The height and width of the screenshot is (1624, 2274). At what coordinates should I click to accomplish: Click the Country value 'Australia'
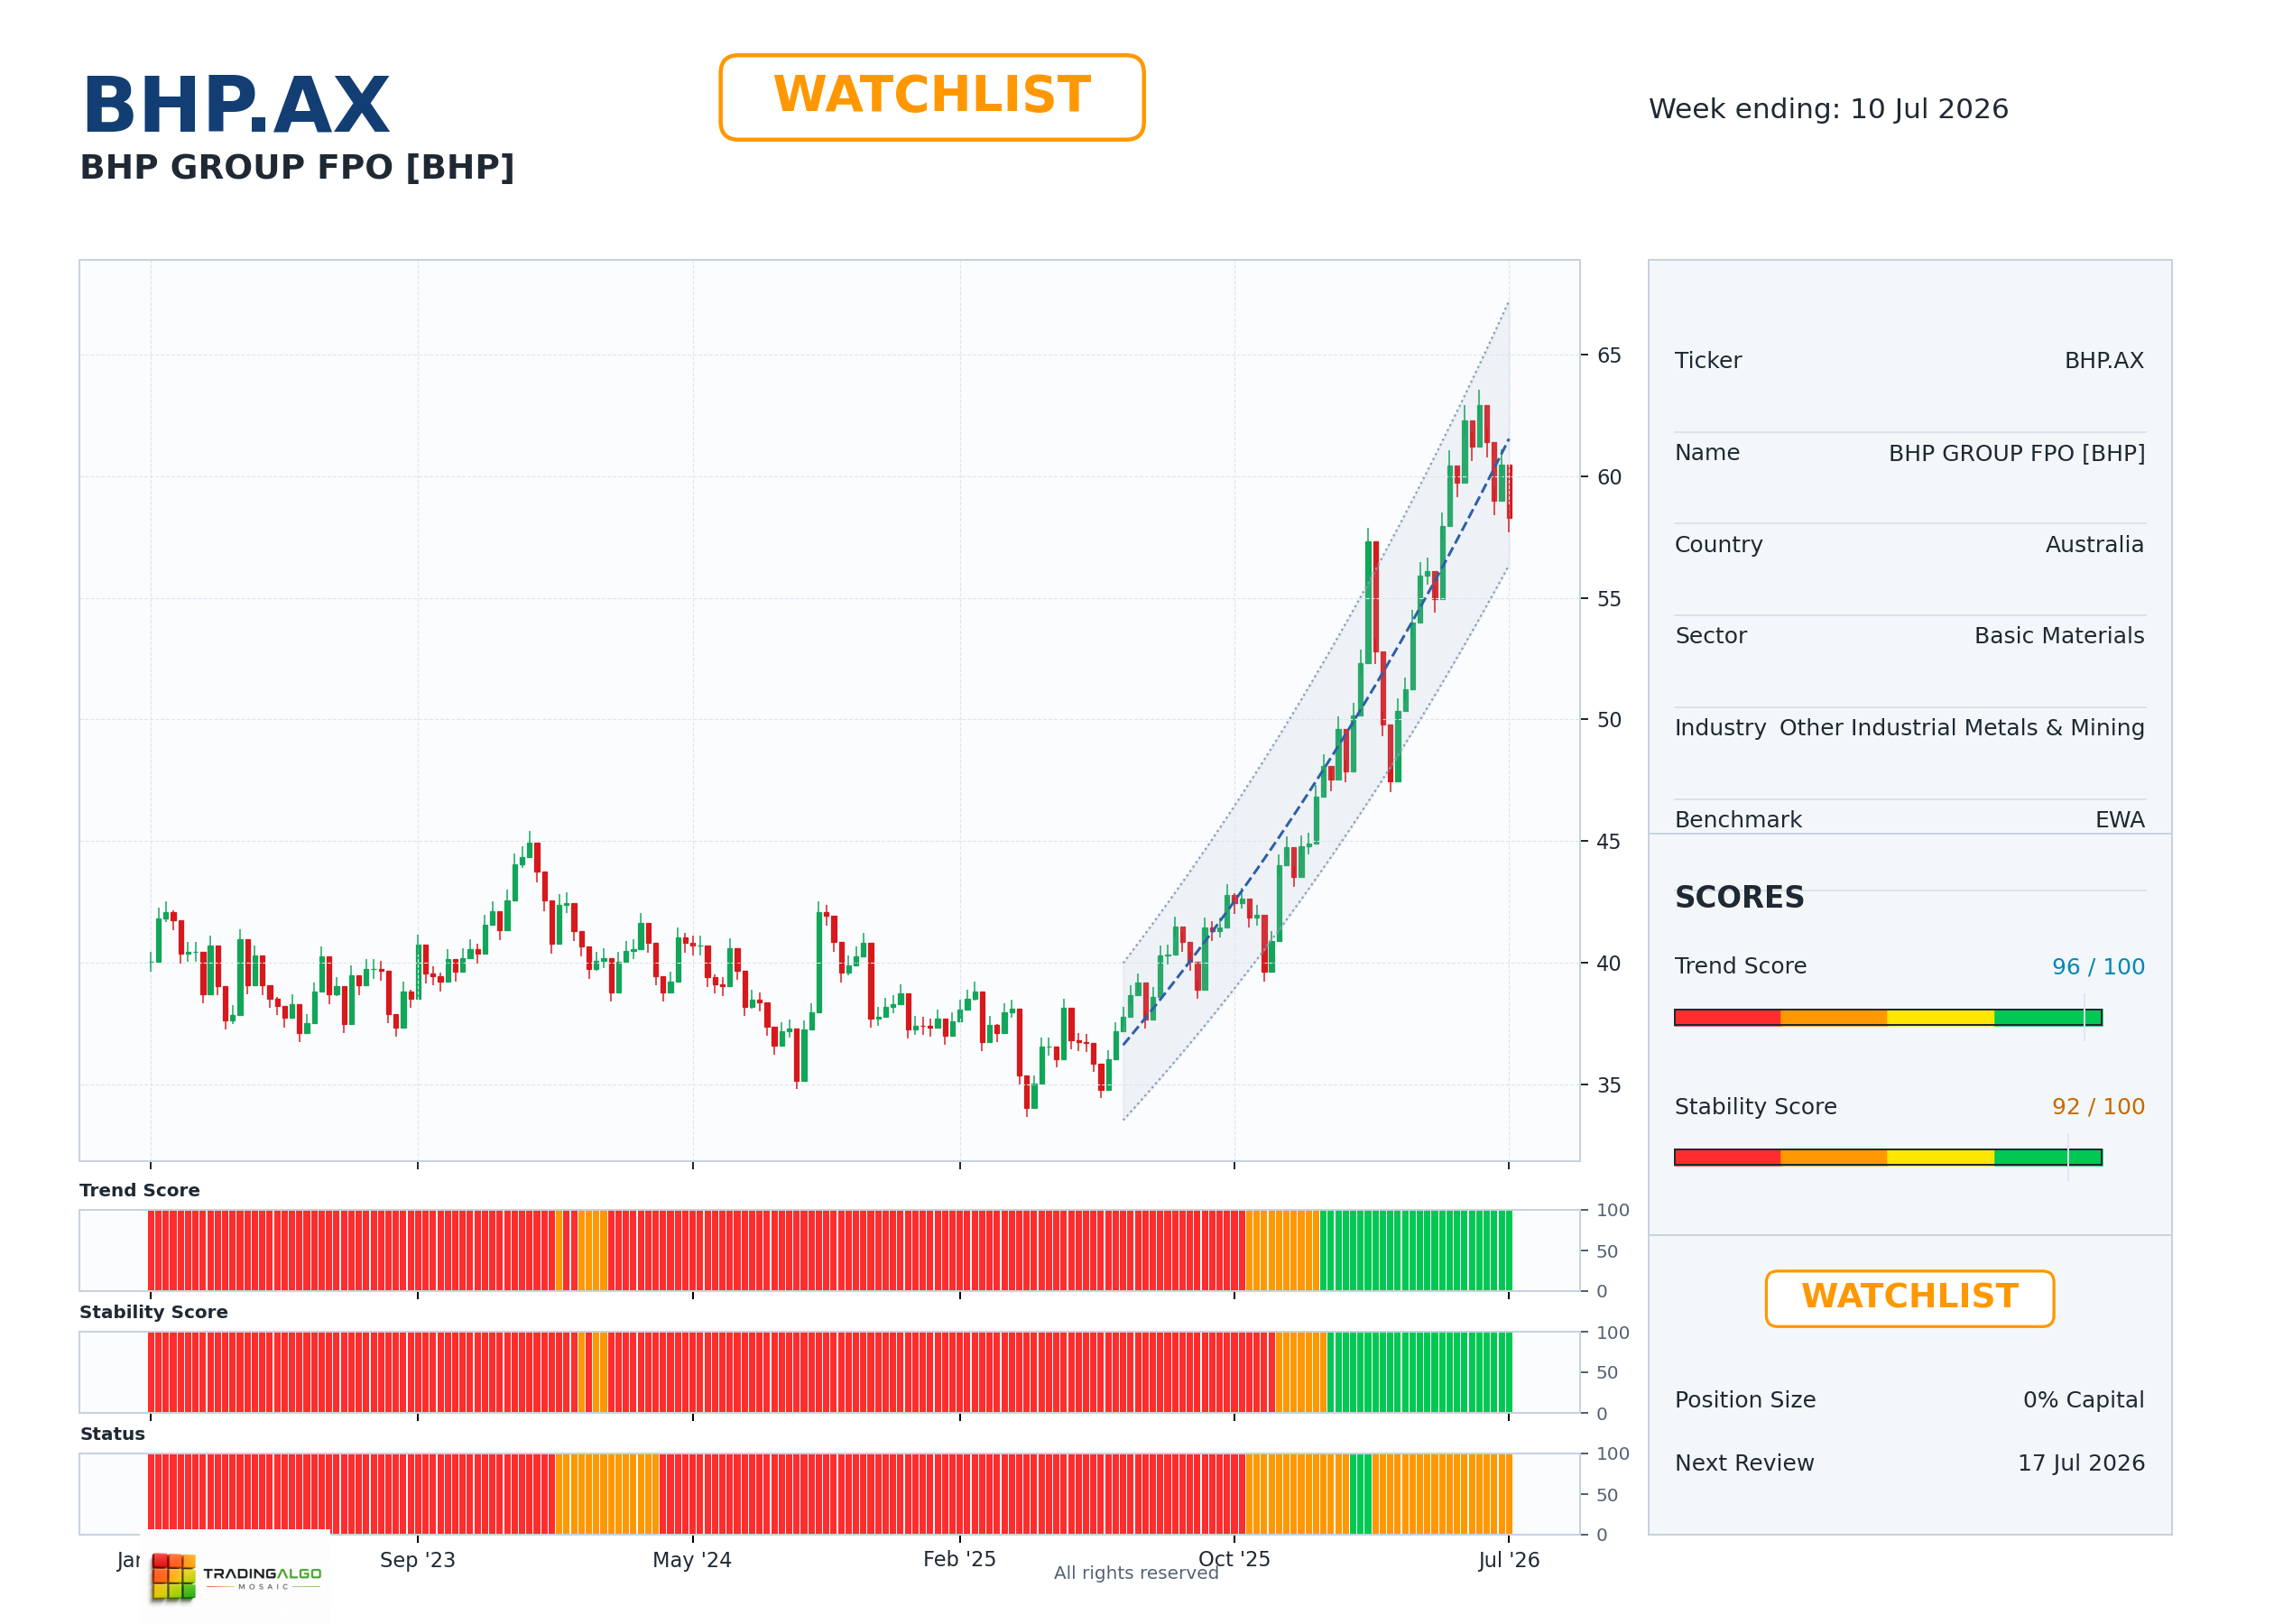point(2094,544)
